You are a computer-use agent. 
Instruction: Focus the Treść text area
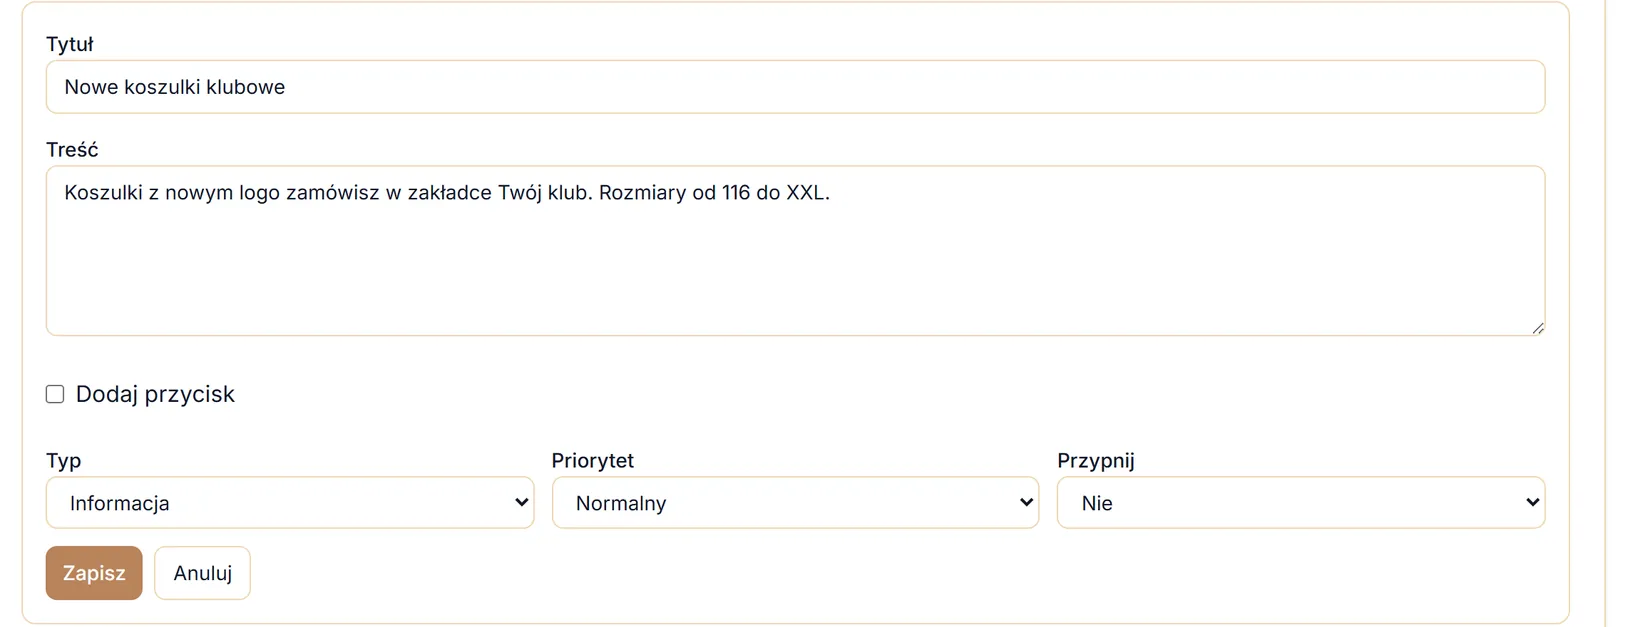pos(795,251)
